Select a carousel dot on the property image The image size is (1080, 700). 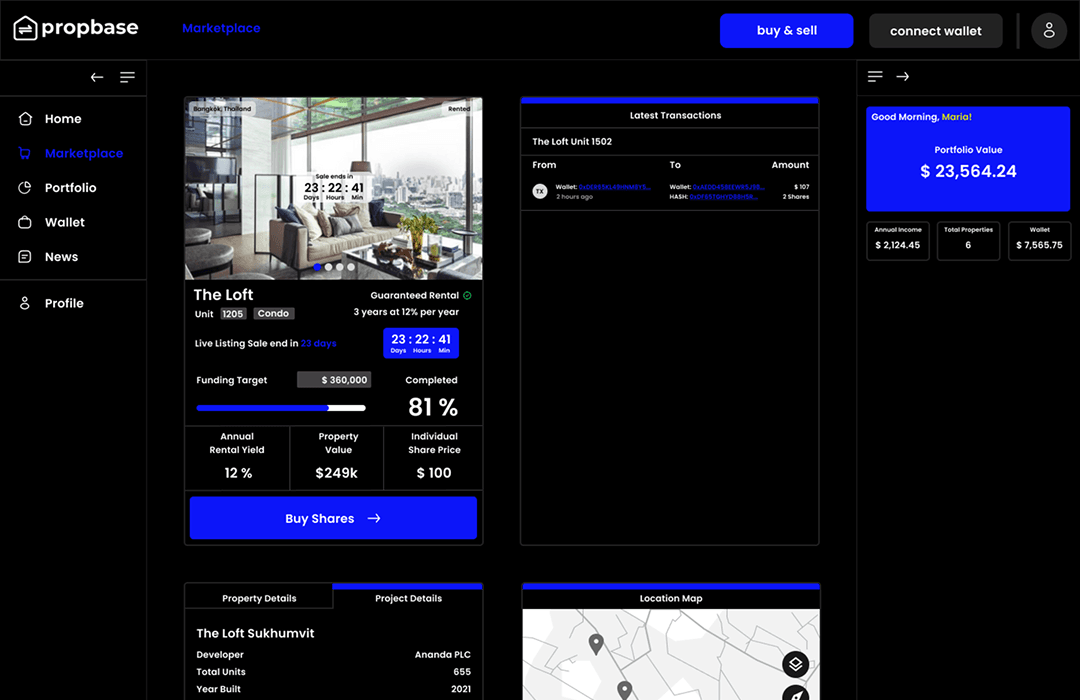coord(317,267)
